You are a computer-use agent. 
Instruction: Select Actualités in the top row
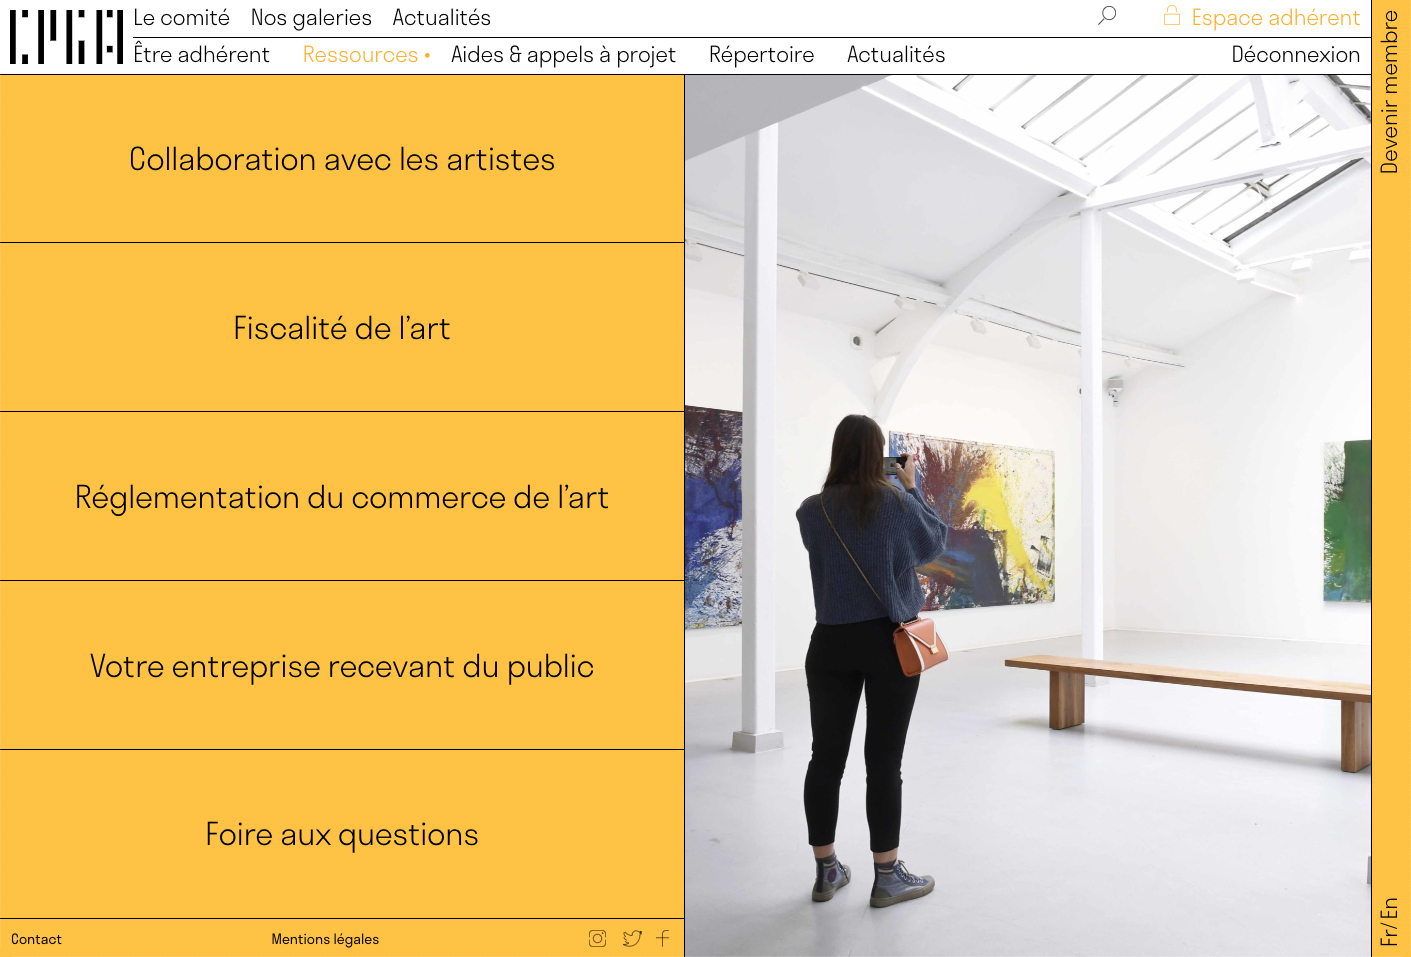[442, 18]
